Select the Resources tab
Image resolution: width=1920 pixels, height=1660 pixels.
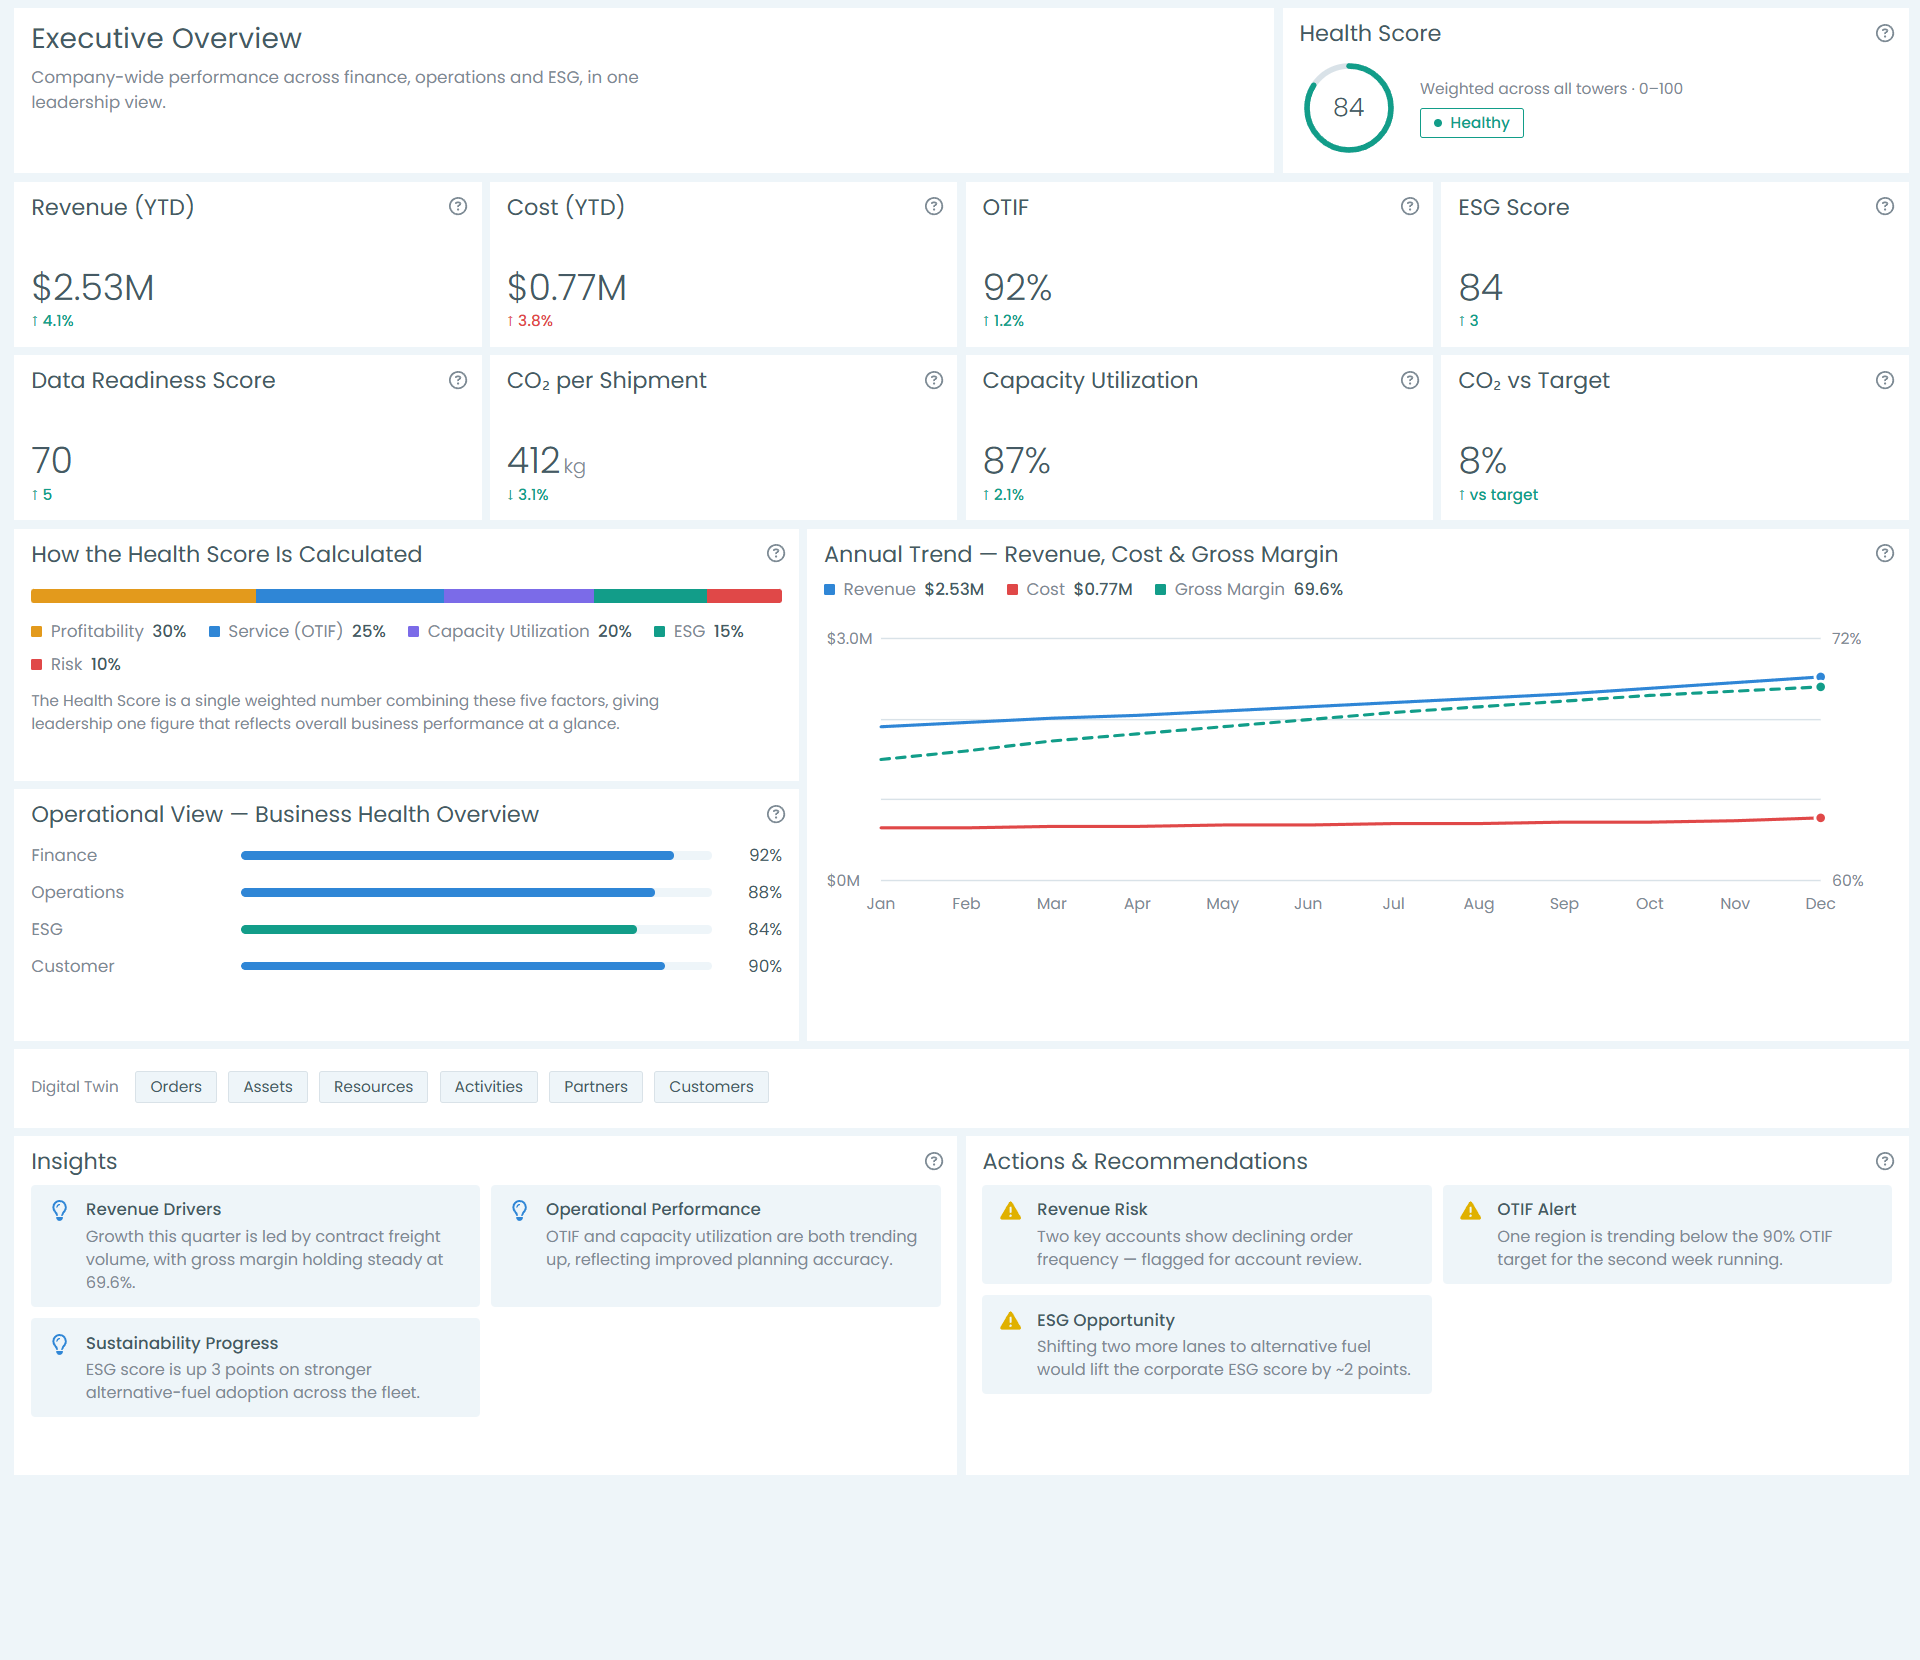(373, 1087)
